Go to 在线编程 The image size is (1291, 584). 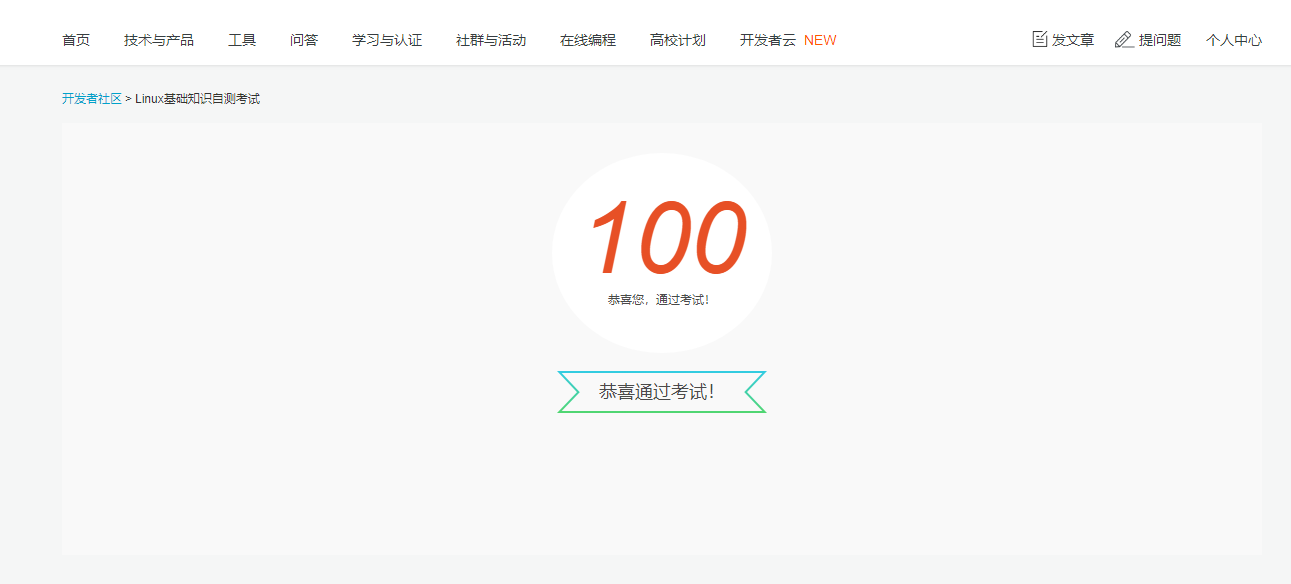[x=588, y=40]
